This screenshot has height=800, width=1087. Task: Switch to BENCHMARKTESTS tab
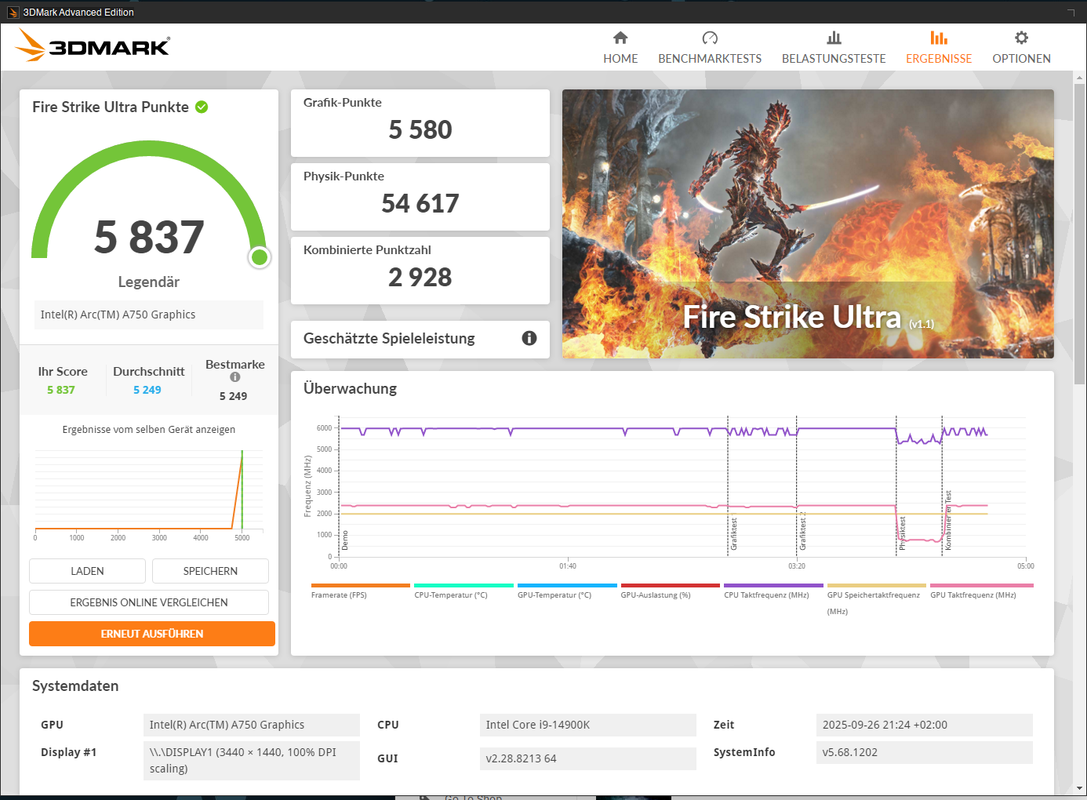pos(709,47)
